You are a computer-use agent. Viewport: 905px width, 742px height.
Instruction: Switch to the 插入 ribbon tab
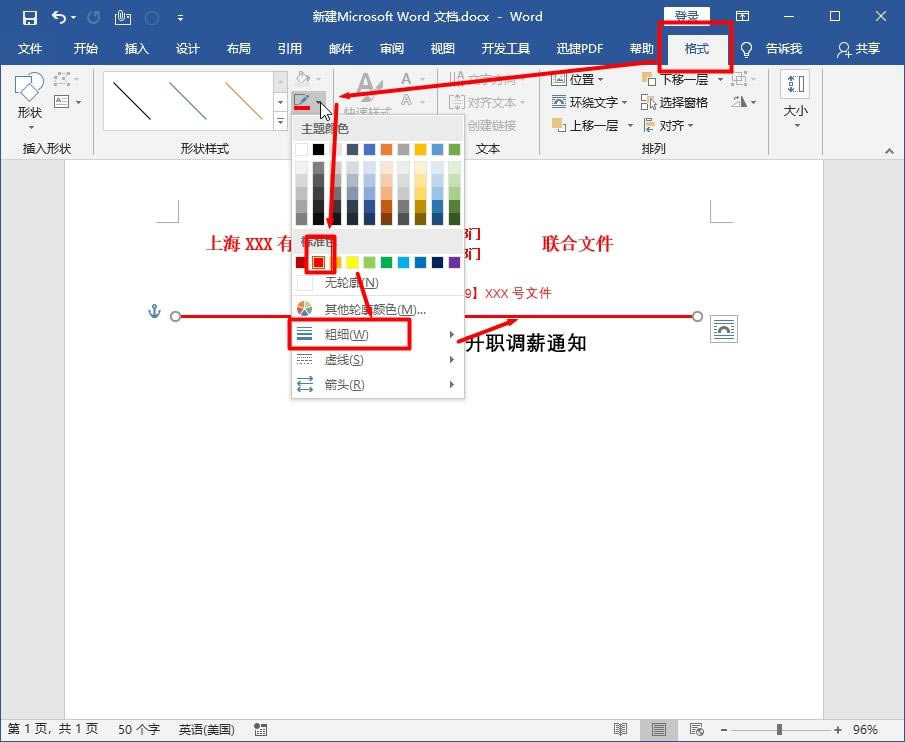tap(136, 47)
